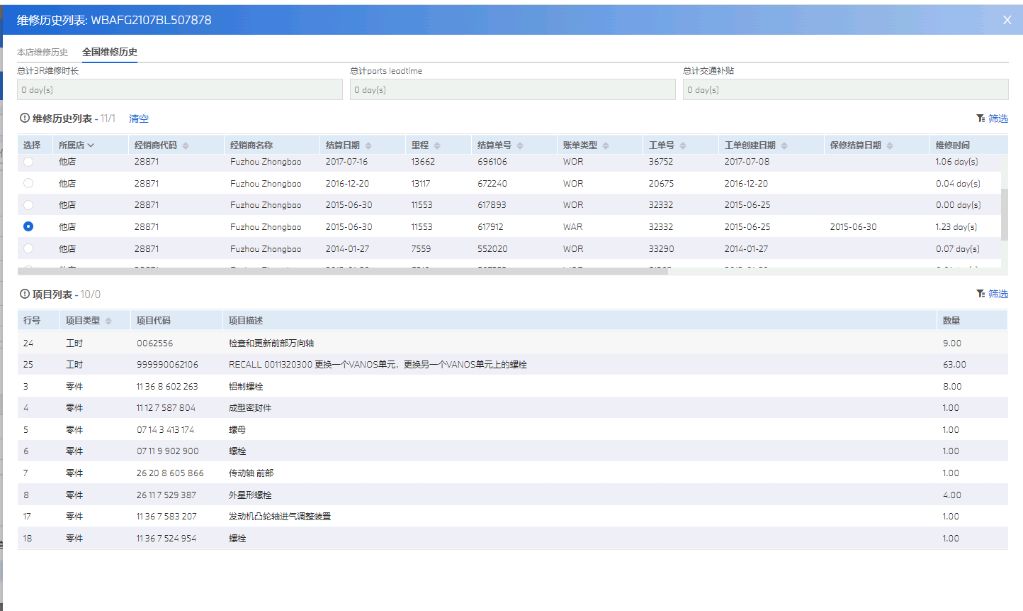
Task: Select the radio button for 结算单号 672240
Action: (28, 183)
